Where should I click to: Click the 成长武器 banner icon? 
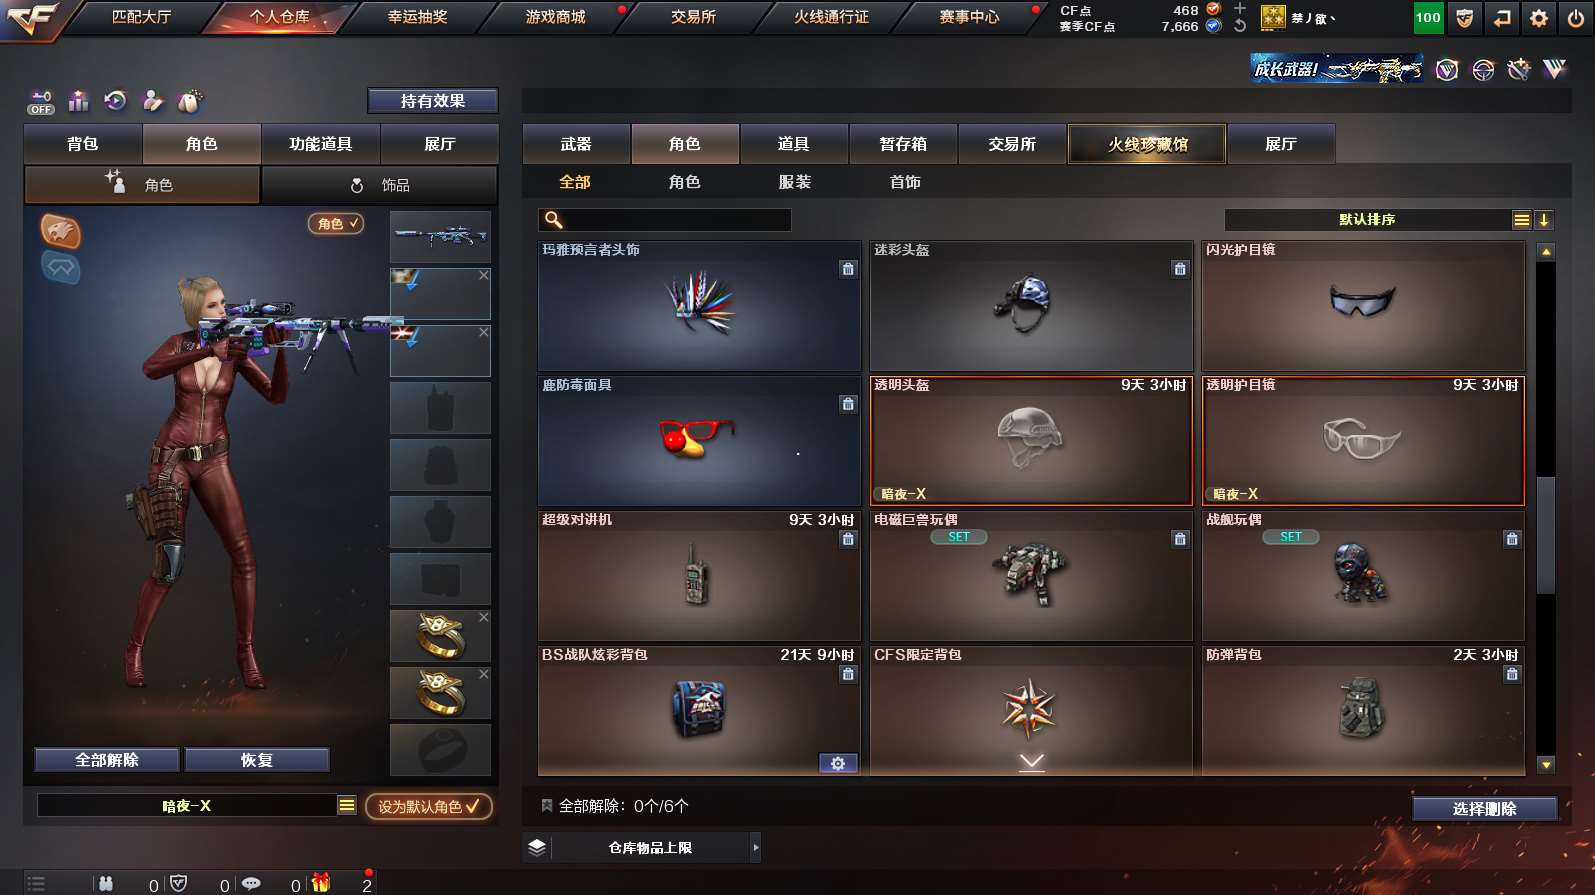coord(1337,69)
